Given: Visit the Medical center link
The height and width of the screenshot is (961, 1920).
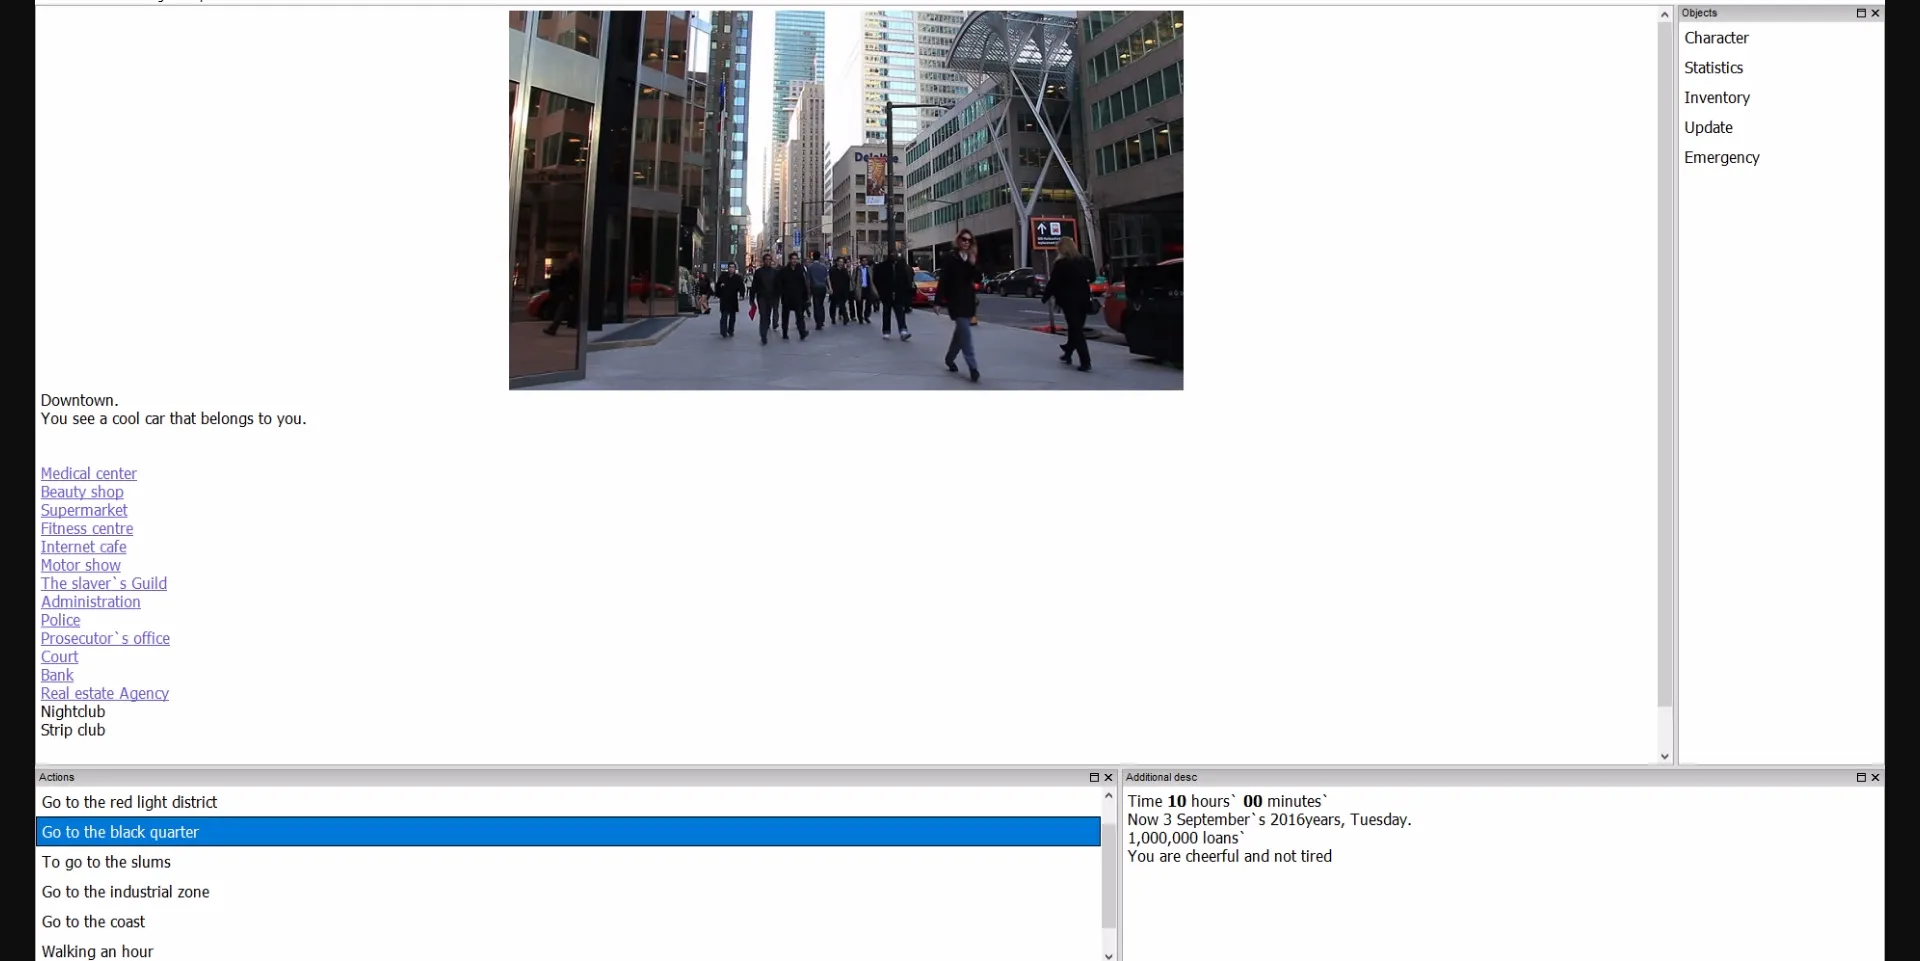Looking at the screenshot, I should [89, 474].
